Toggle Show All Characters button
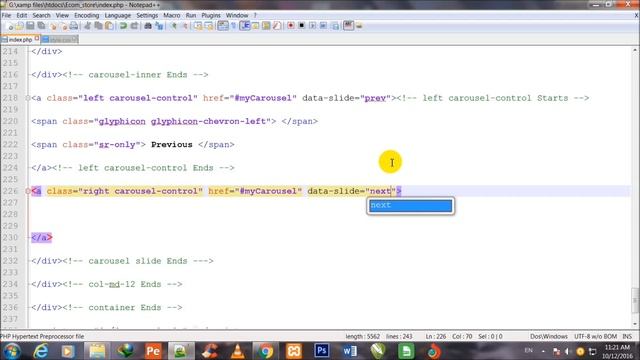640x360 pixels. 233,26
